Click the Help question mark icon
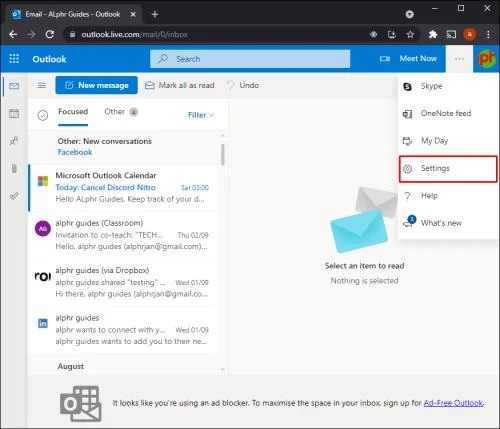500x429 pixels. click(x=407, y=196)
